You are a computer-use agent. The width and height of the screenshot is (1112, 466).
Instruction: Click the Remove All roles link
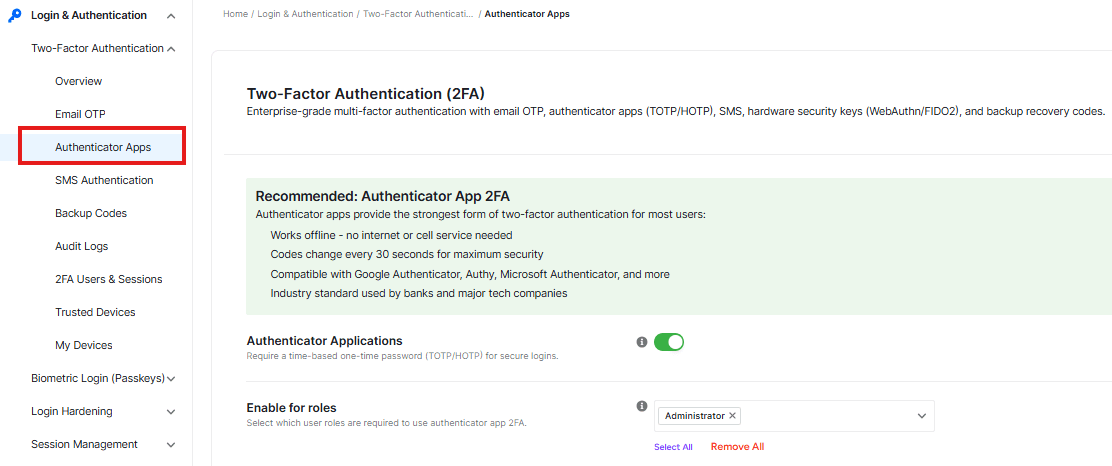tap(737, 447)
